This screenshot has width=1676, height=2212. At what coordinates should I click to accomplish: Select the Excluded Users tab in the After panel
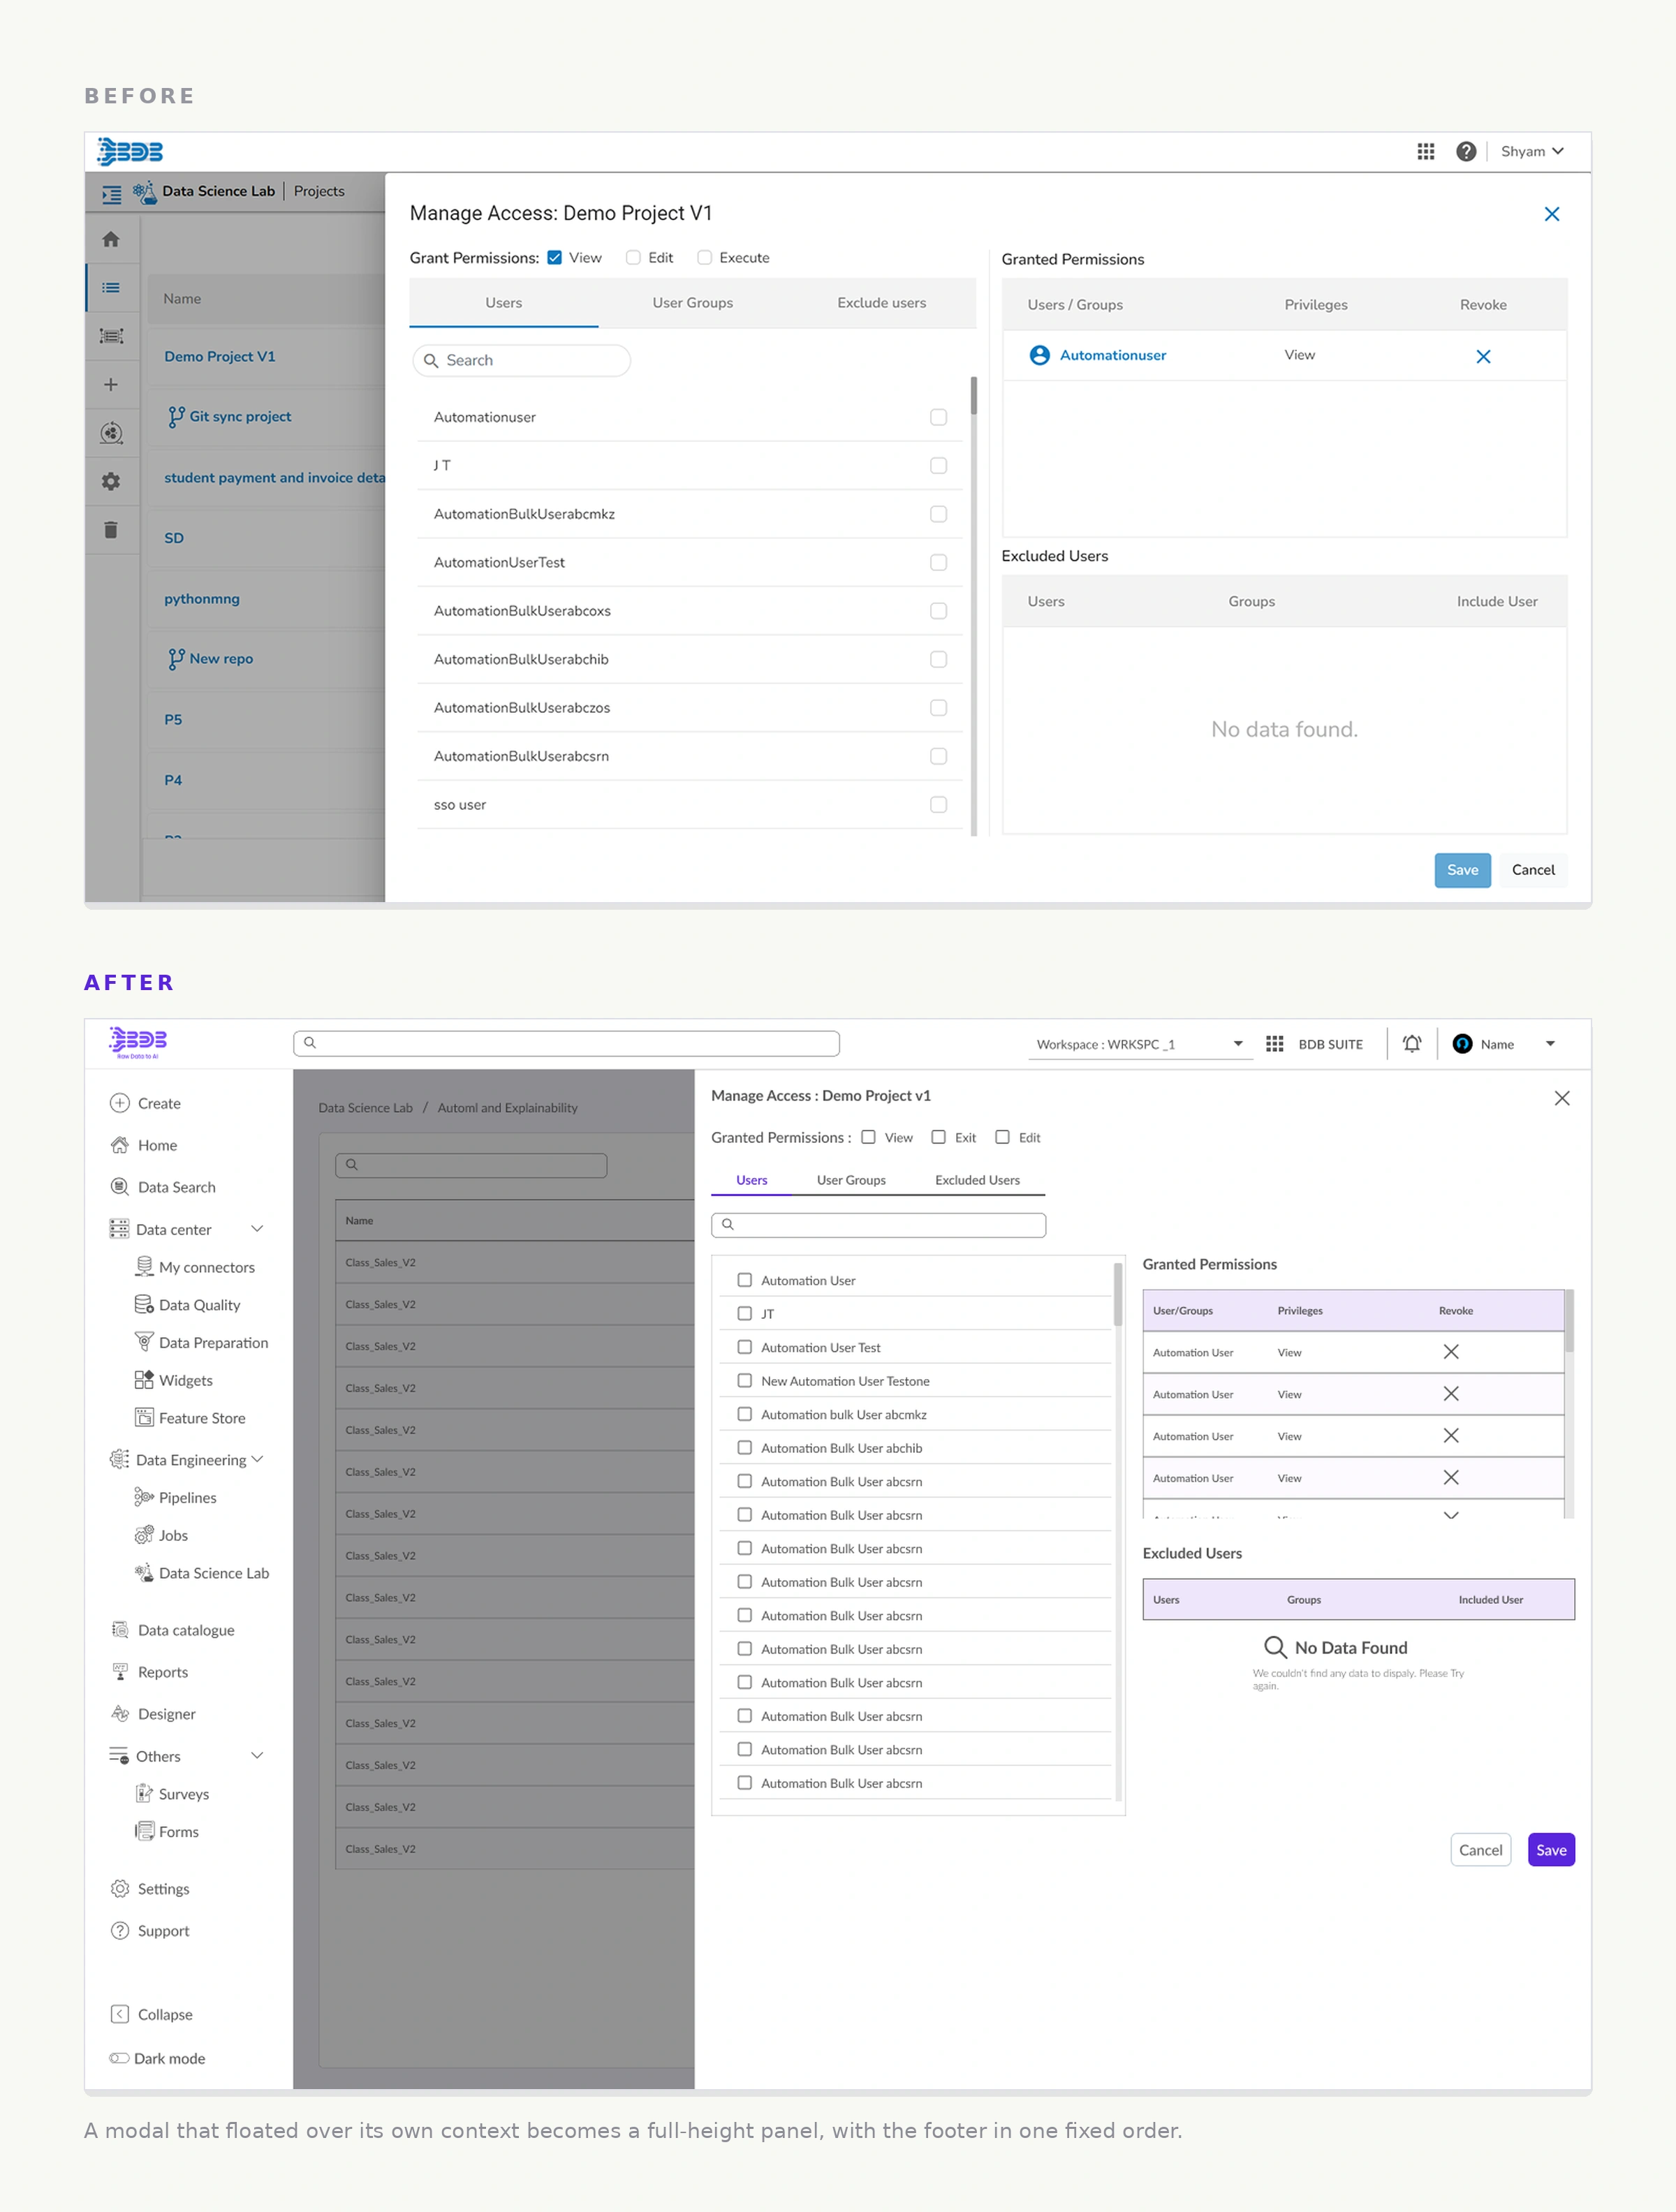[977, 1180]
